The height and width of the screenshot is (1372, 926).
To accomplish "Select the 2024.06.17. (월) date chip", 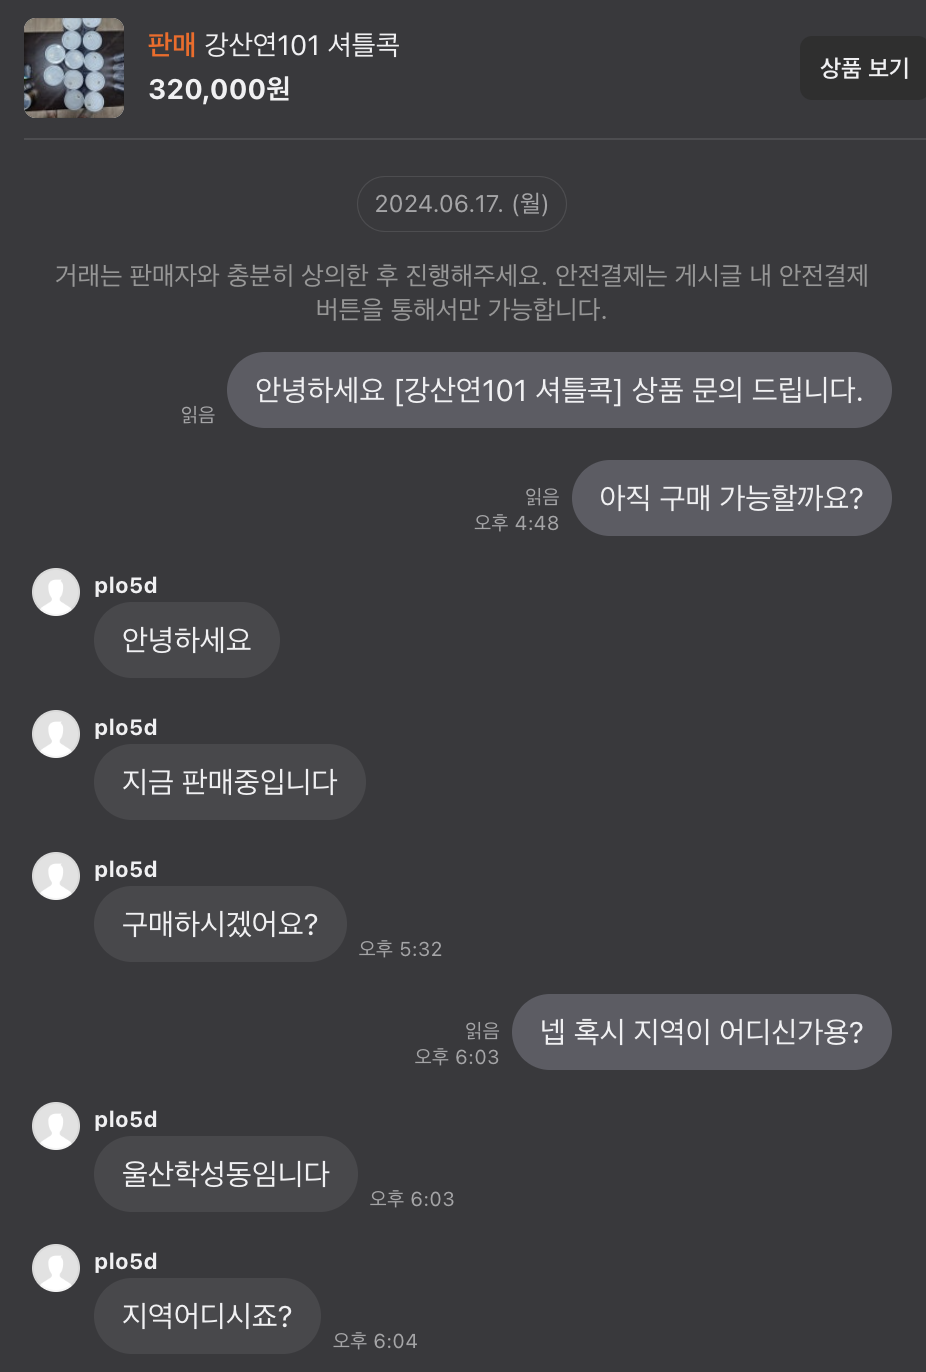I will pyautogui.click(x=462, y=204).
